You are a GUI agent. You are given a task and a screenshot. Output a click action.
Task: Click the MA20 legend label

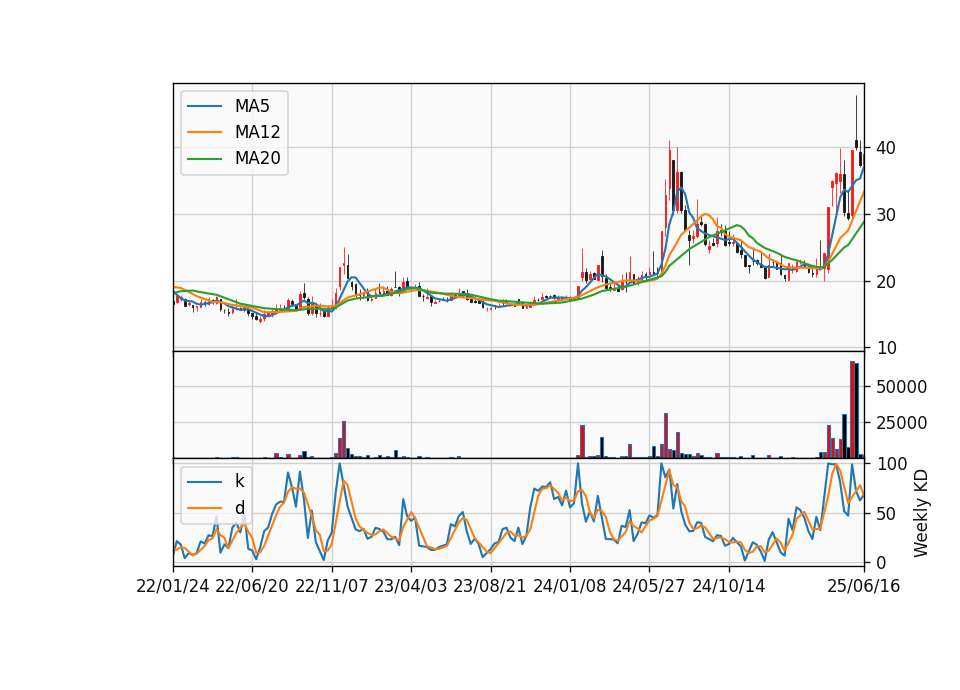[257, 159]
